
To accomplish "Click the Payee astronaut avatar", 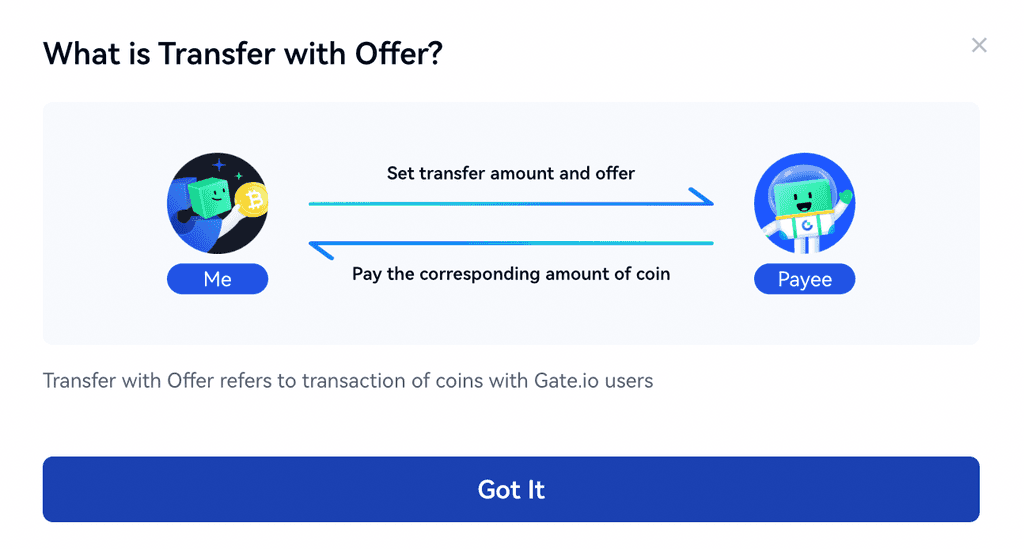I will point(804,204).
